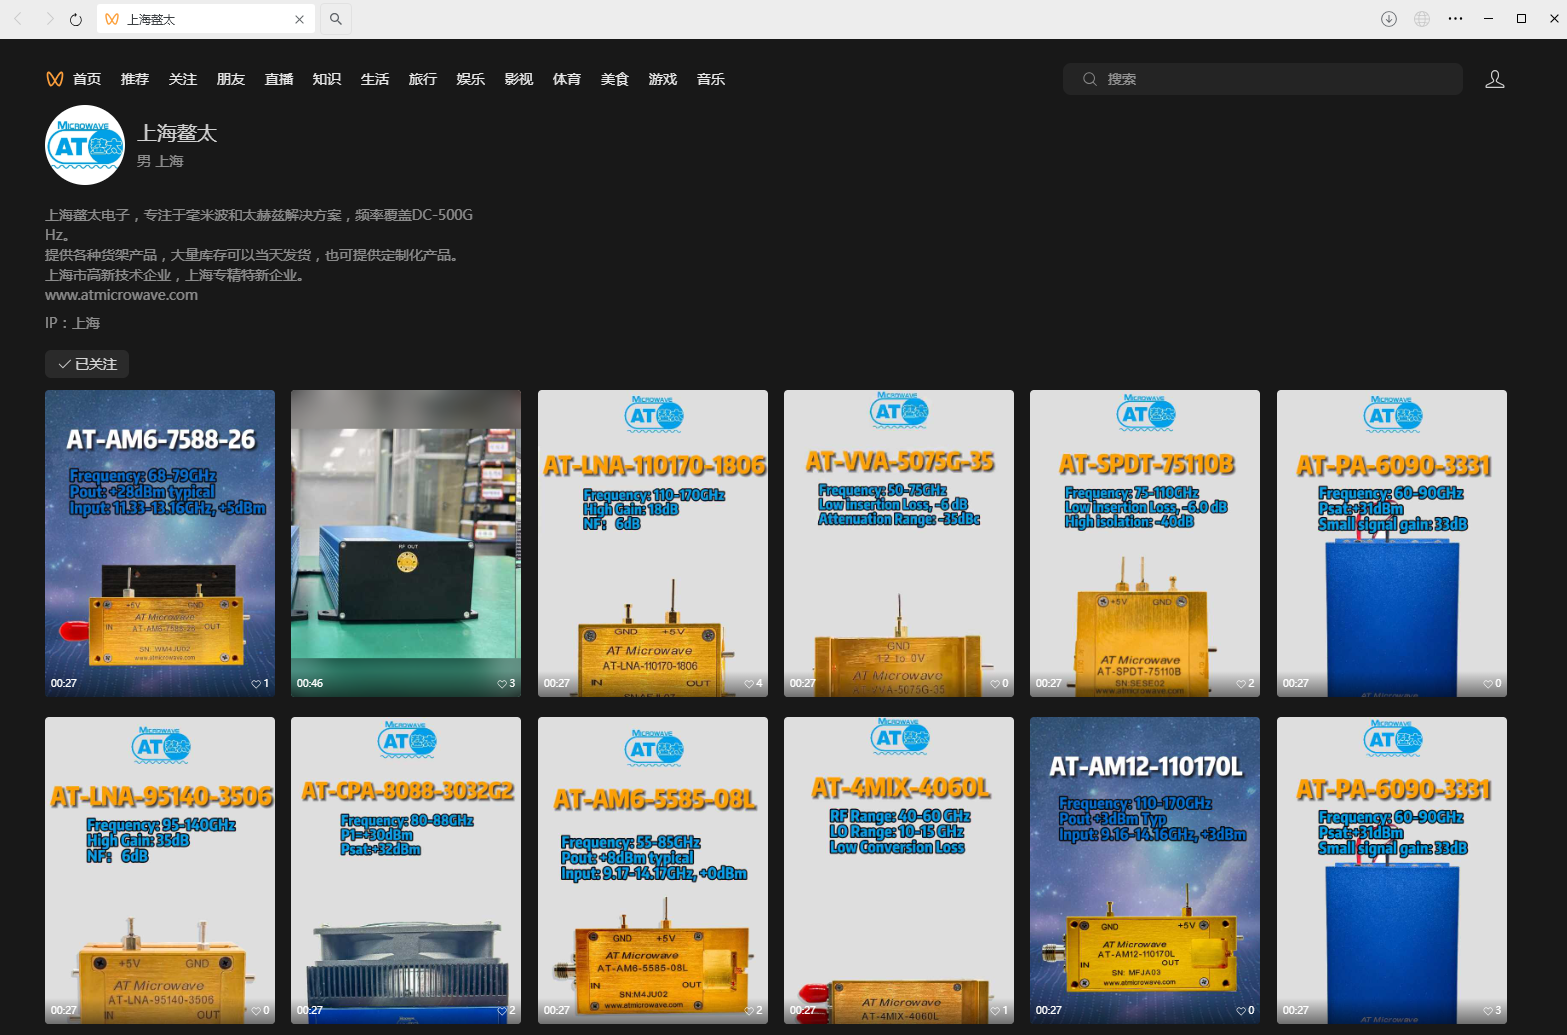Open the 生活 life category
This screenshot has height=1035, width=1567.
[x=375, y=79]
